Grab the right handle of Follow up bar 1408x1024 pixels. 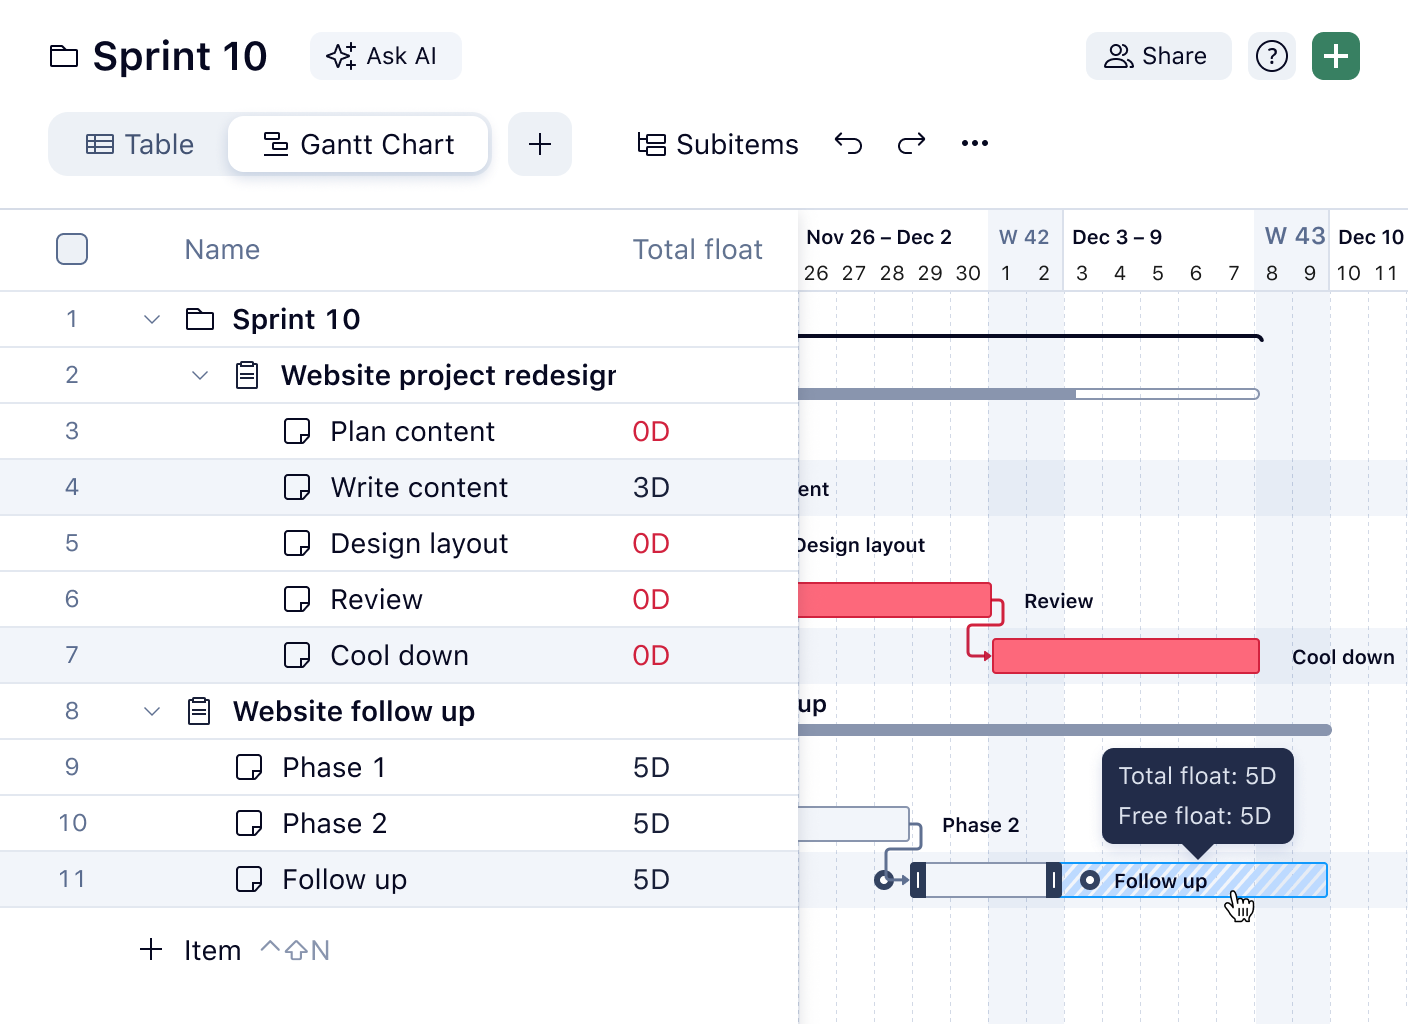(1053, 880)
